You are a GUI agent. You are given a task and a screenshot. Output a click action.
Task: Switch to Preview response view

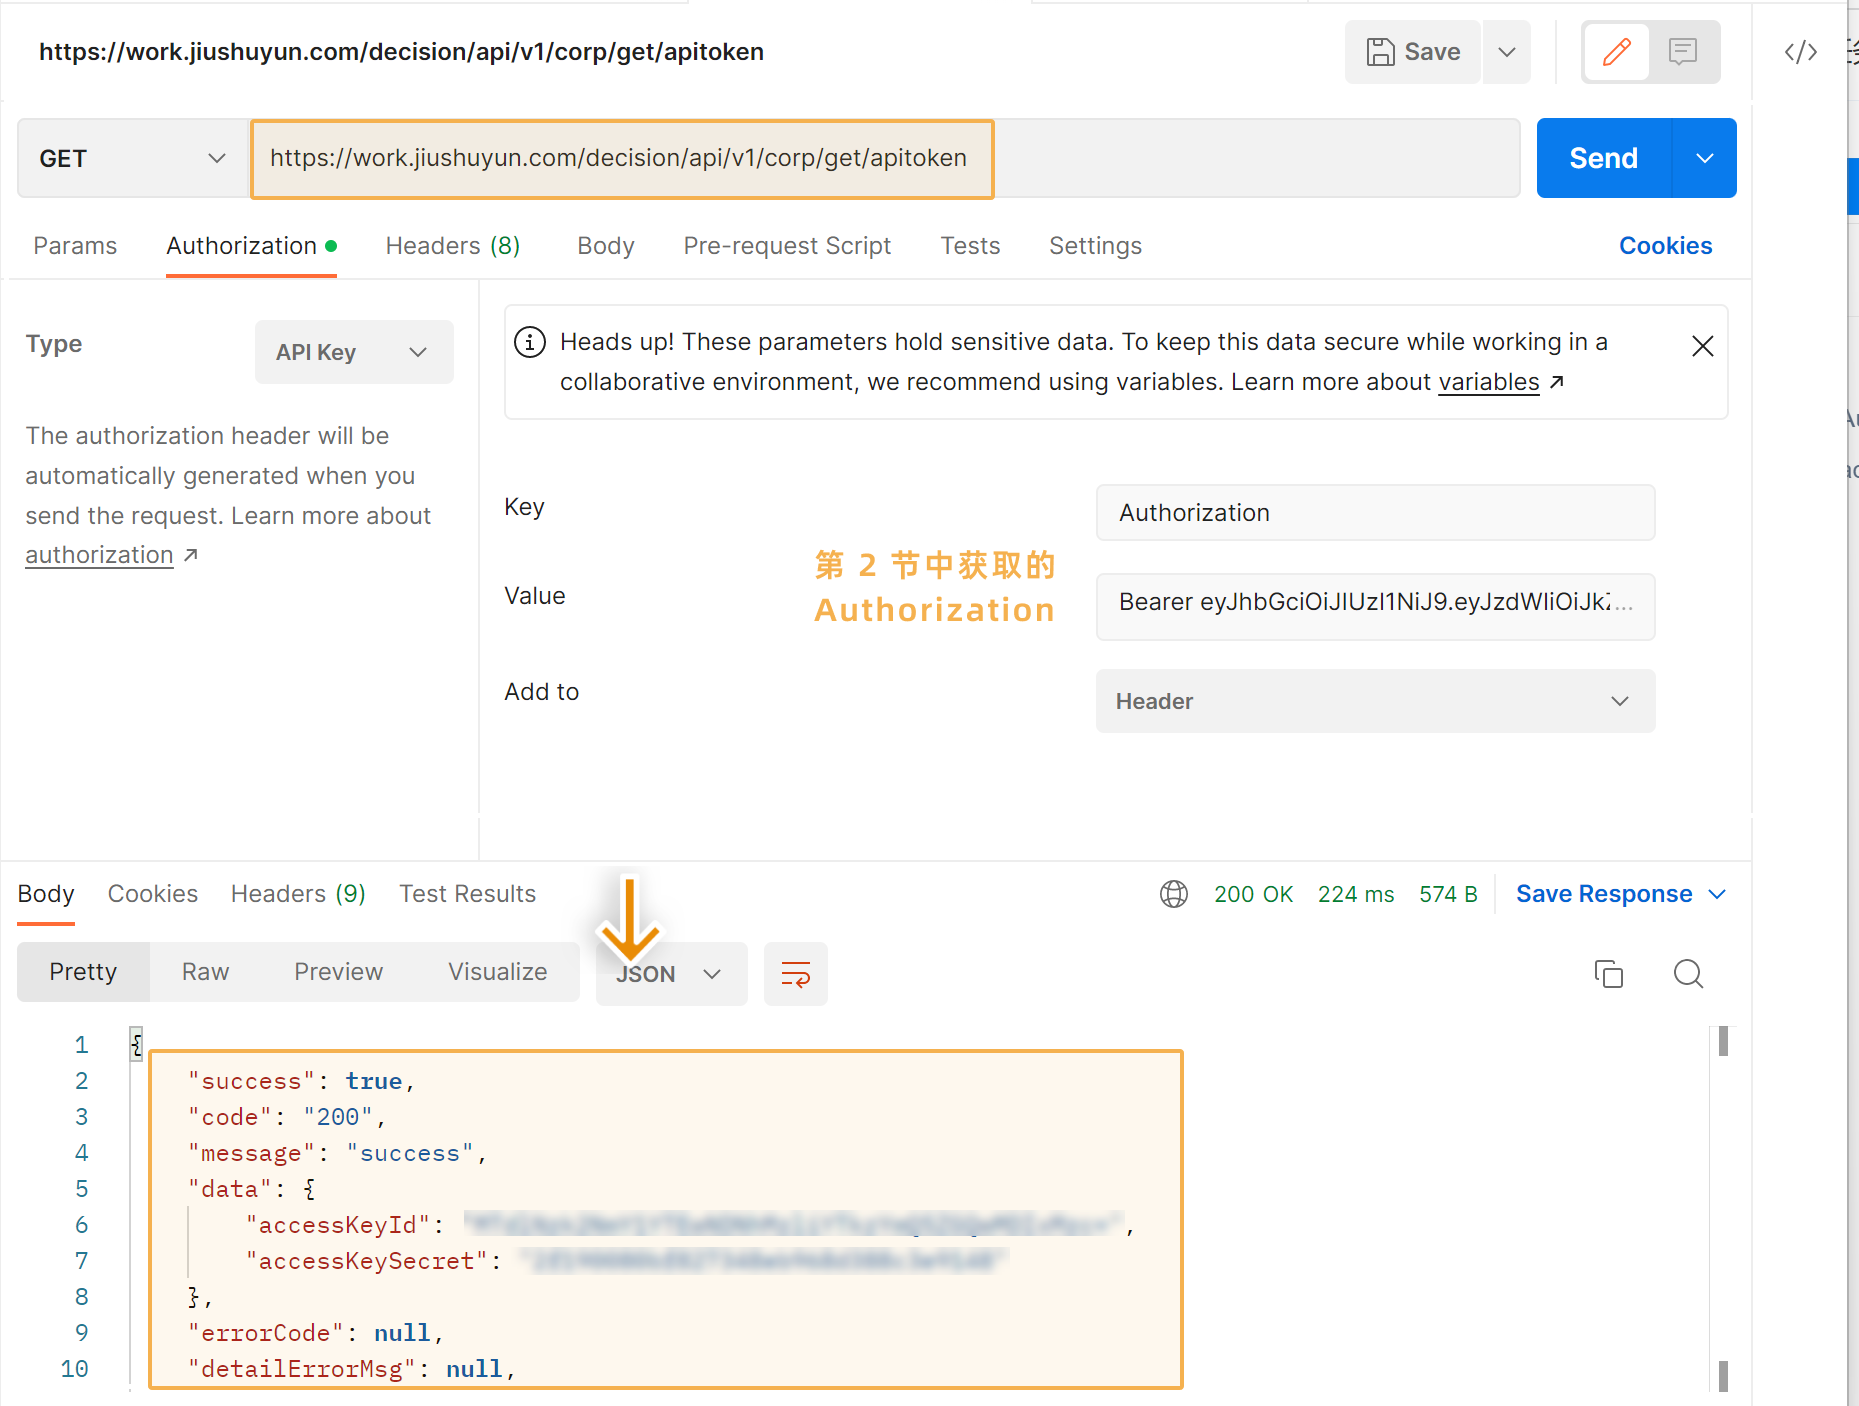click(x=338, y=972)
